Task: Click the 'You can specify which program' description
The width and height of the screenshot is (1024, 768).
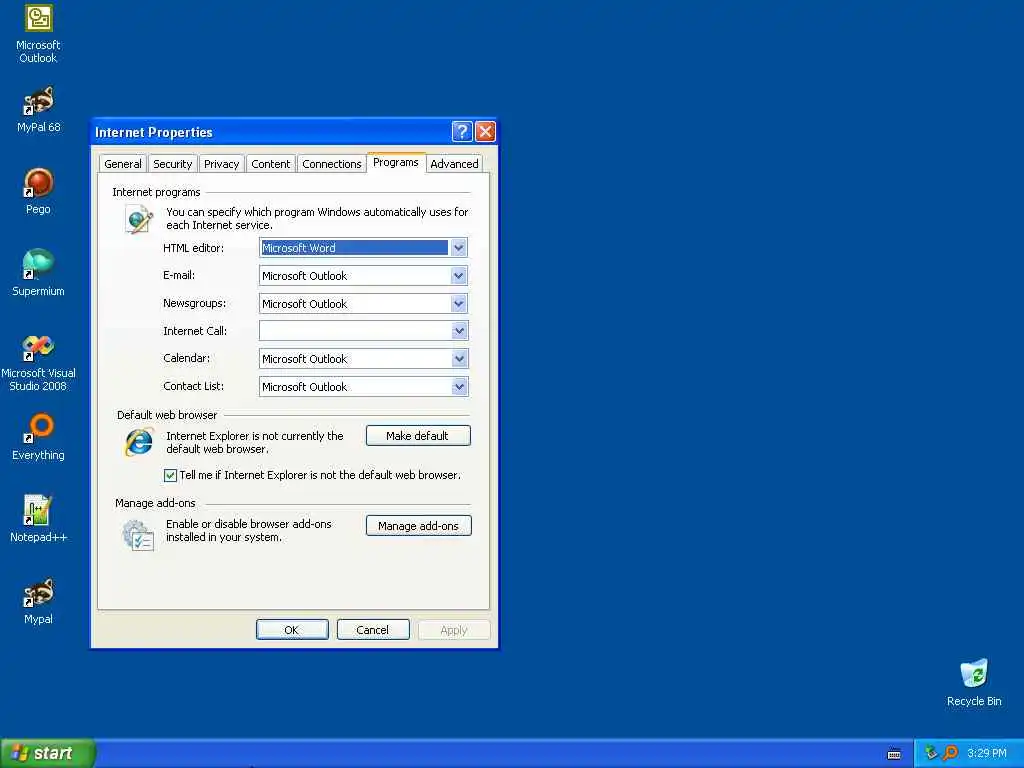Action: point(317,218)
